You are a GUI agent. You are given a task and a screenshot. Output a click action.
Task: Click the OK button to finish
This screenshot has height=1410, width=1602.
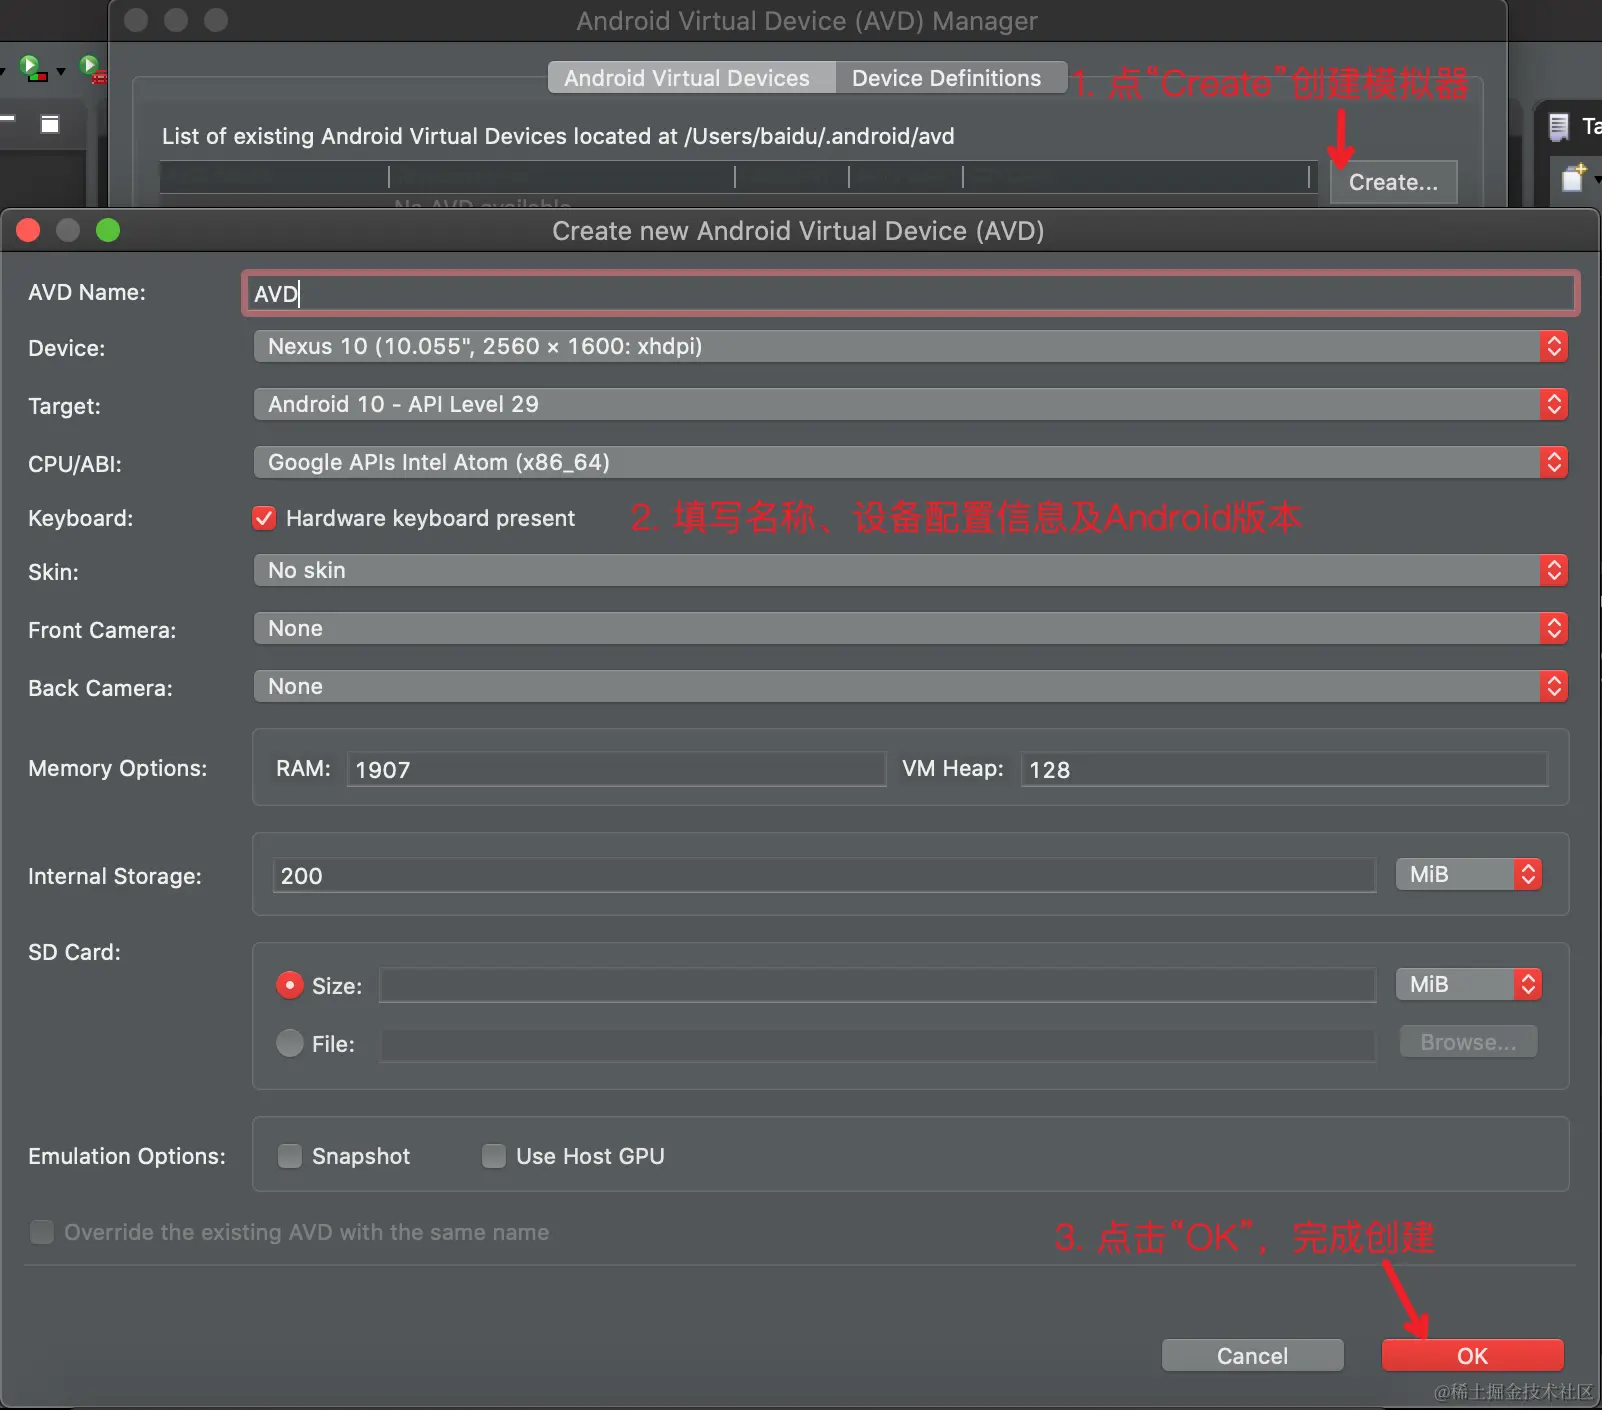click(1472, 1356)
